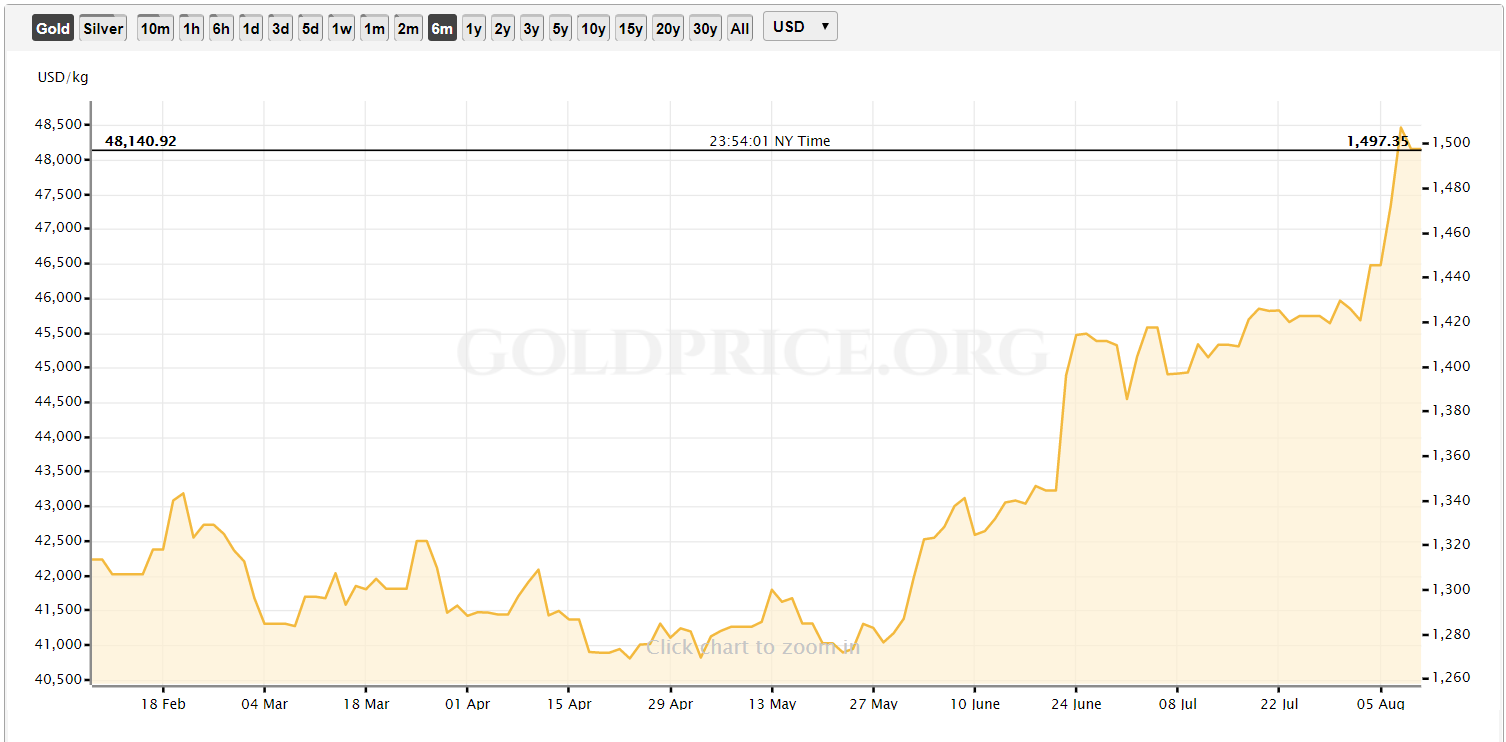Open the USD currency dropdown
The height and width of the screenshot is (742, 1506).
point(800,27)
